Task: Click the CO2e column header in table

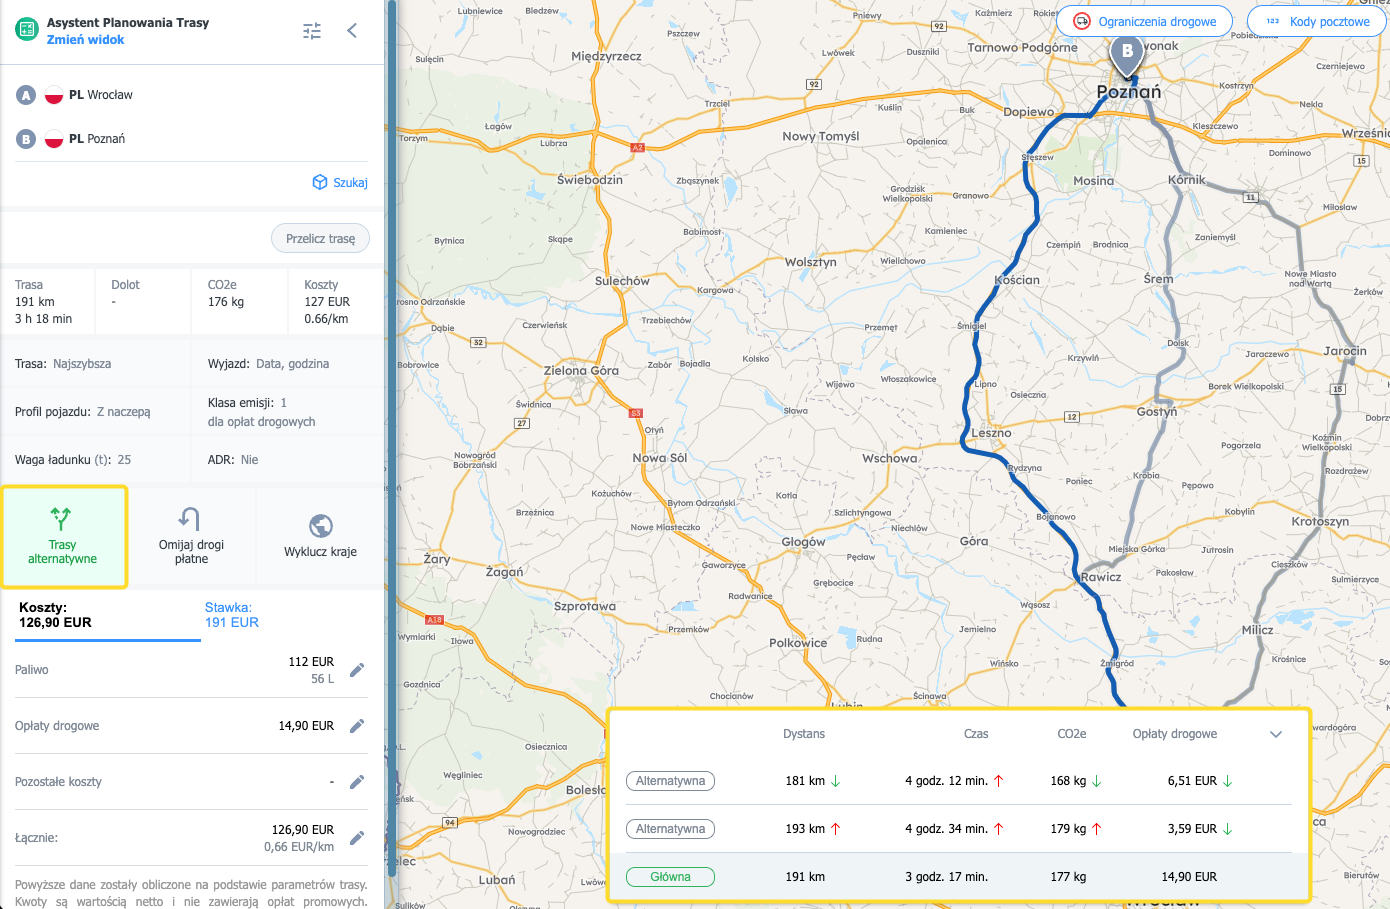Action: pyautogui.click(x=1072, y=734)
